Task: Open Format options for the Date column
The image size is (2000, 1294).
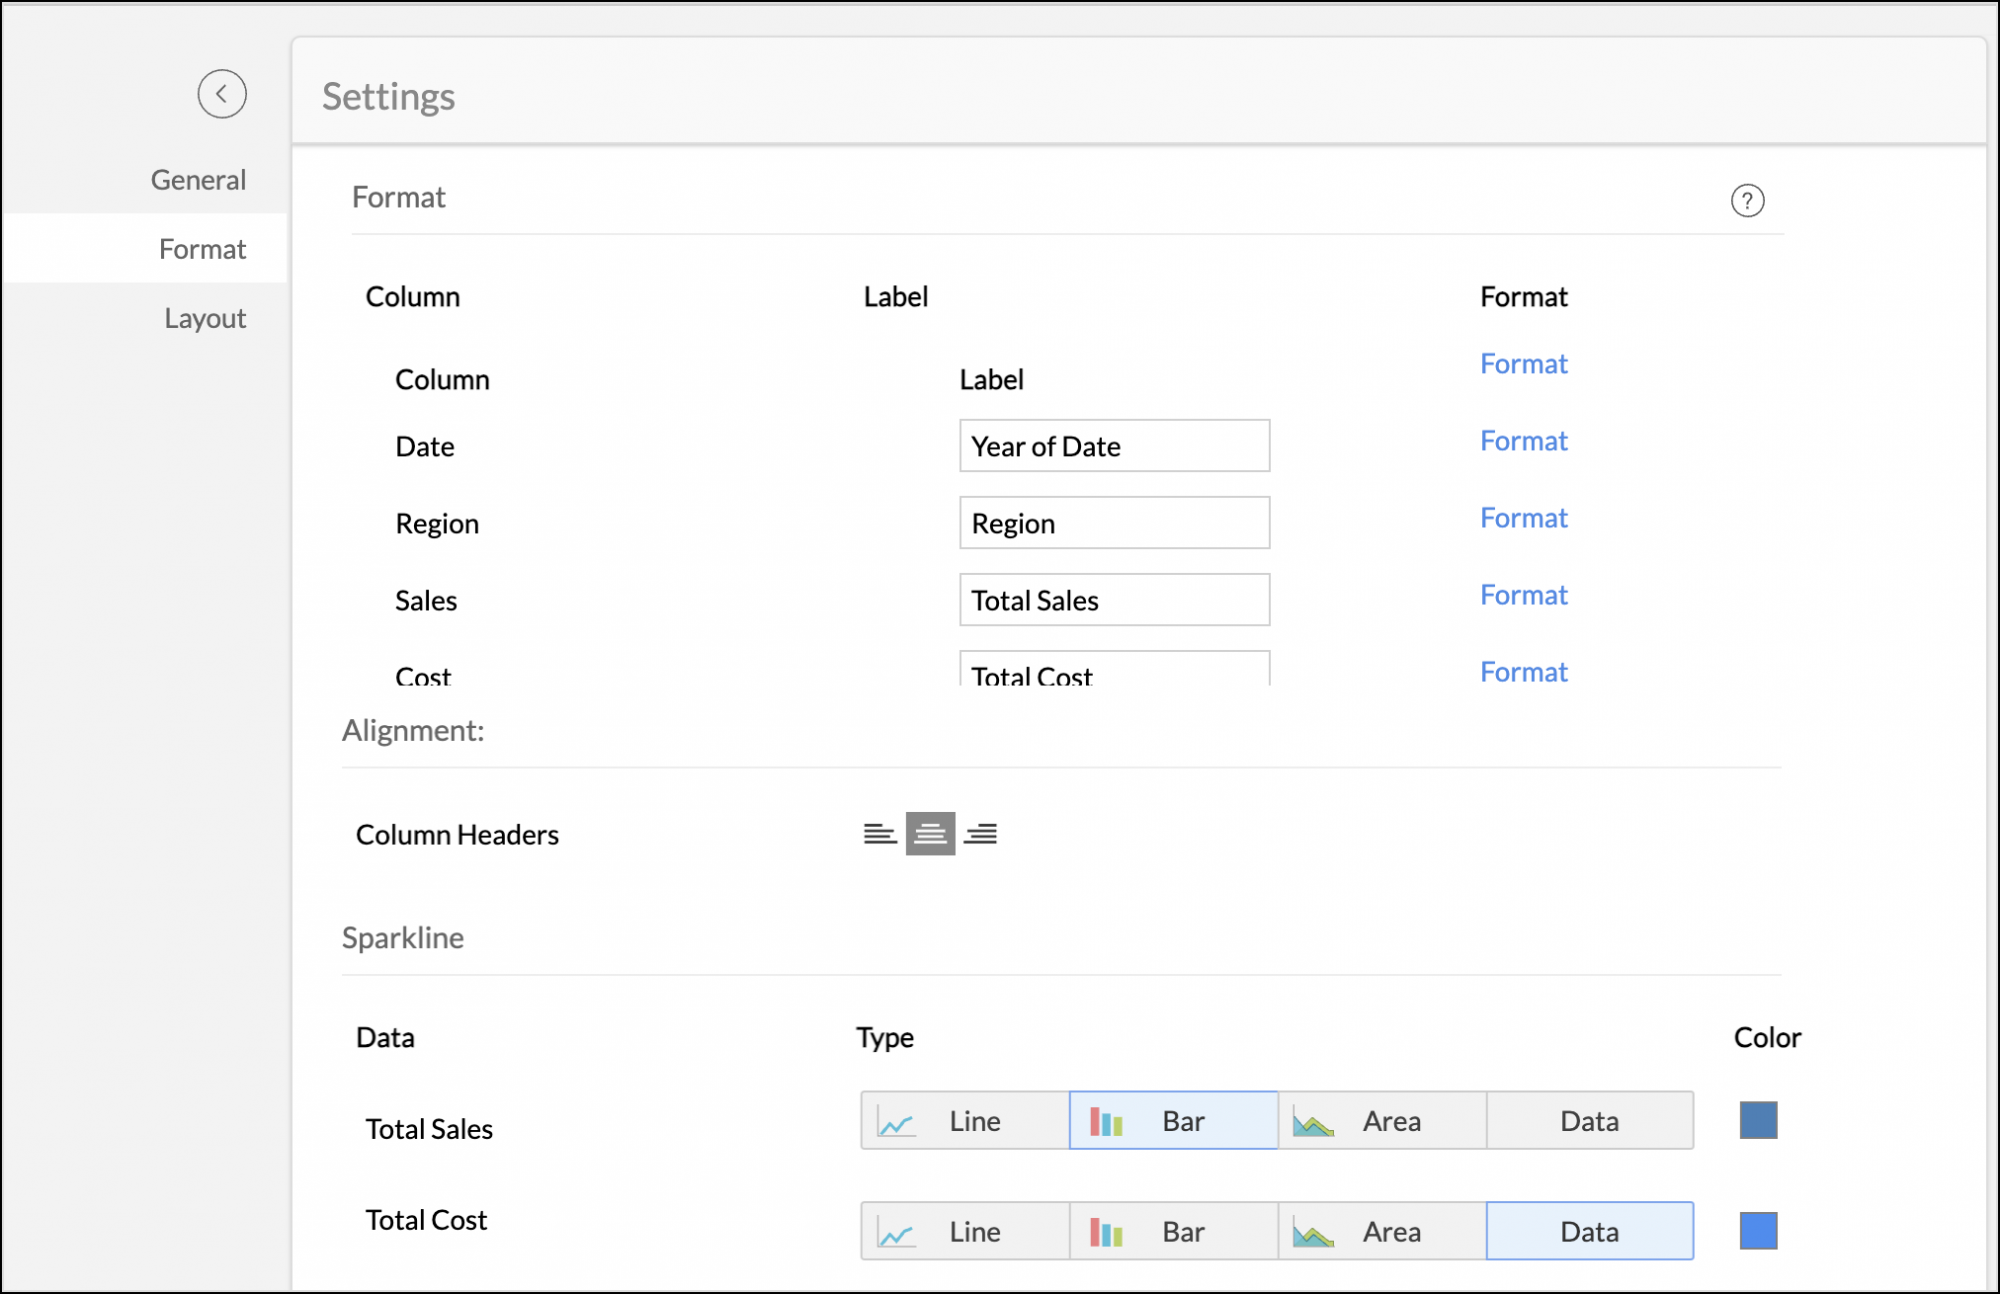Action: [1523, 440]
